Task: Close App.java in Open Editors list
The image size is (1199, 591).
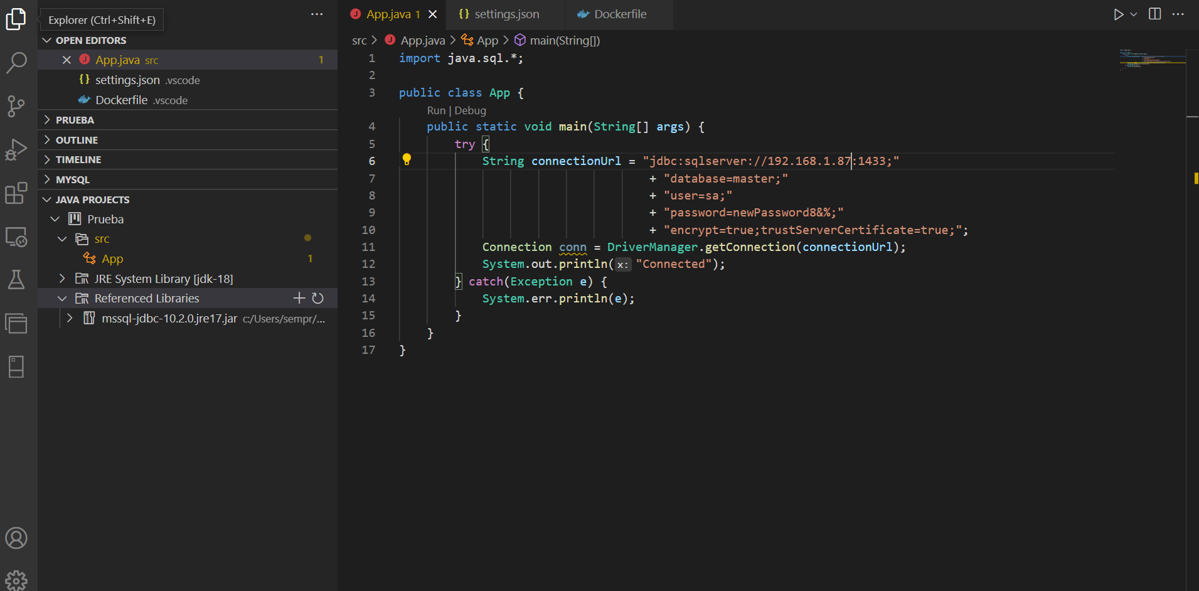Action: point(67,60)
